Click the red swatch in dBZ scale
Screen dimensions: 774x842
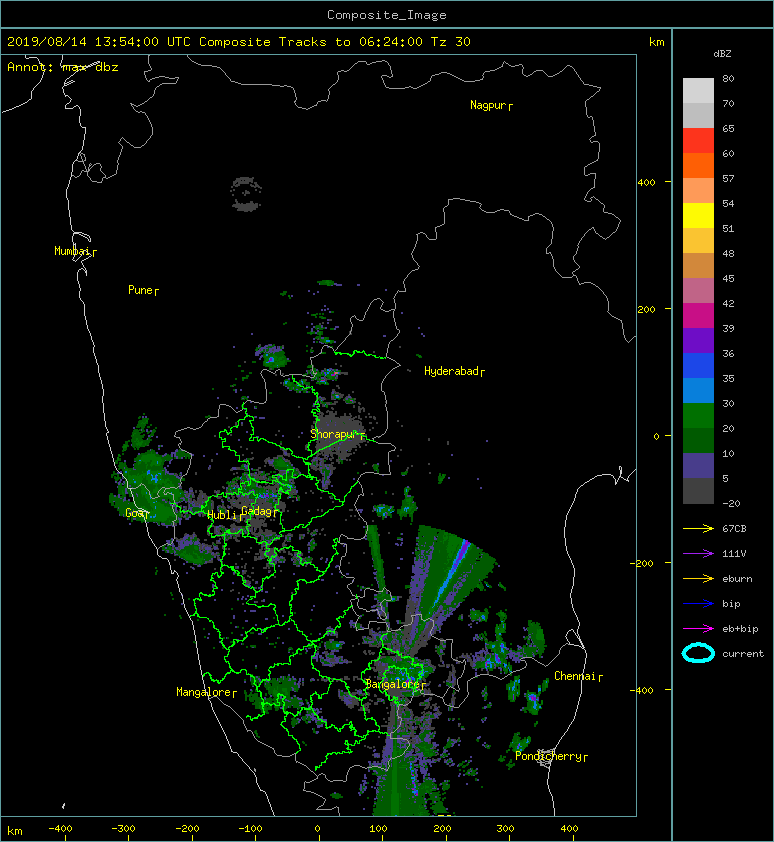click(698, 141)
